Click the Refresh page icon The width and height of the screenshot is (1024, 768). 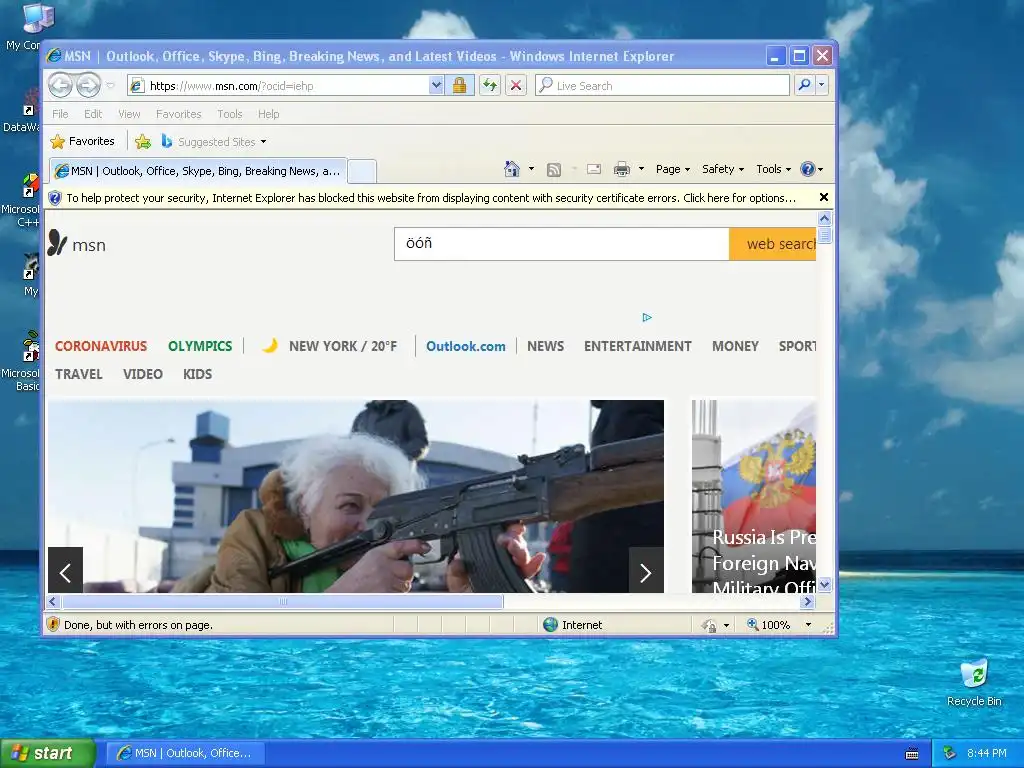(x=489, y=86)
